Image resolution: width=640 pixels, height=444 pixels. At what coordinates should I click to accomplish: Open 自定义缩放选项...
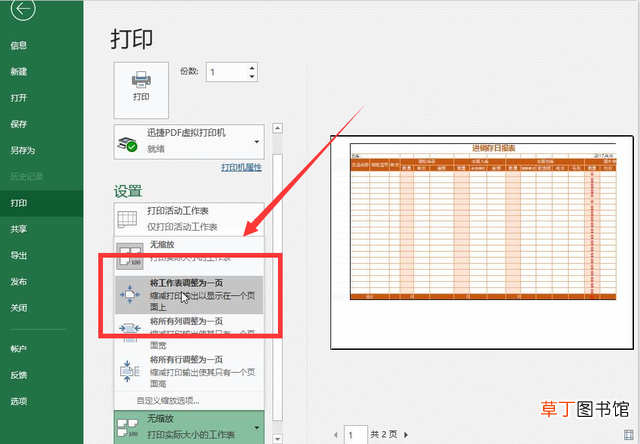pyautogui.click(x=168, y=401)
